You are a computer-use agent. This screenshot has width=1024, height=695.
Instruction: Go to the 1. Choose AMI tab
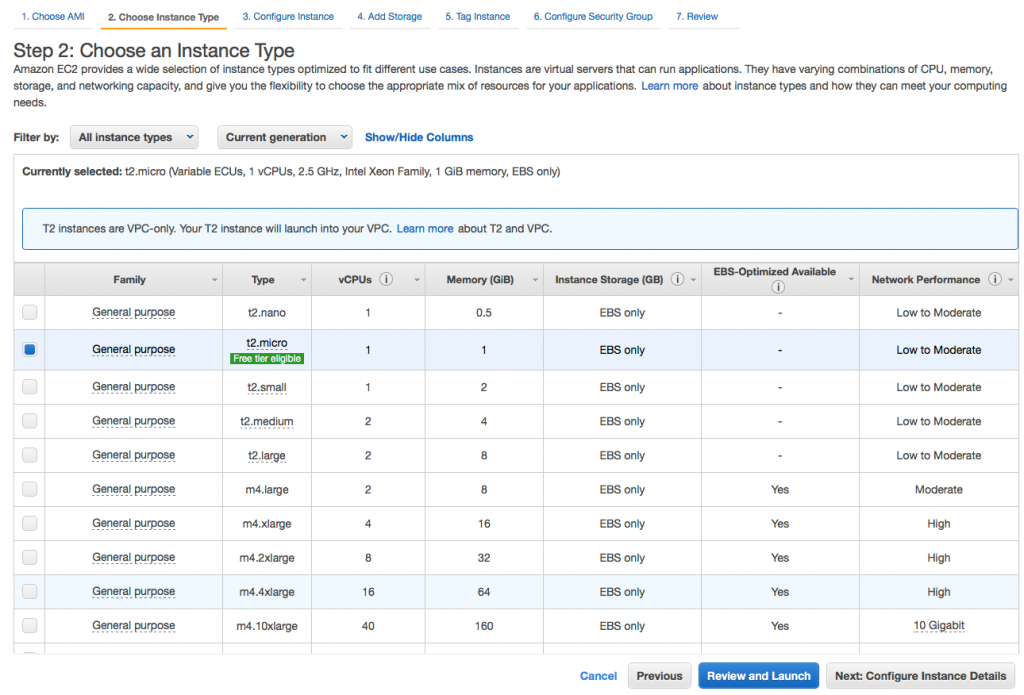(x=53, y=16)
